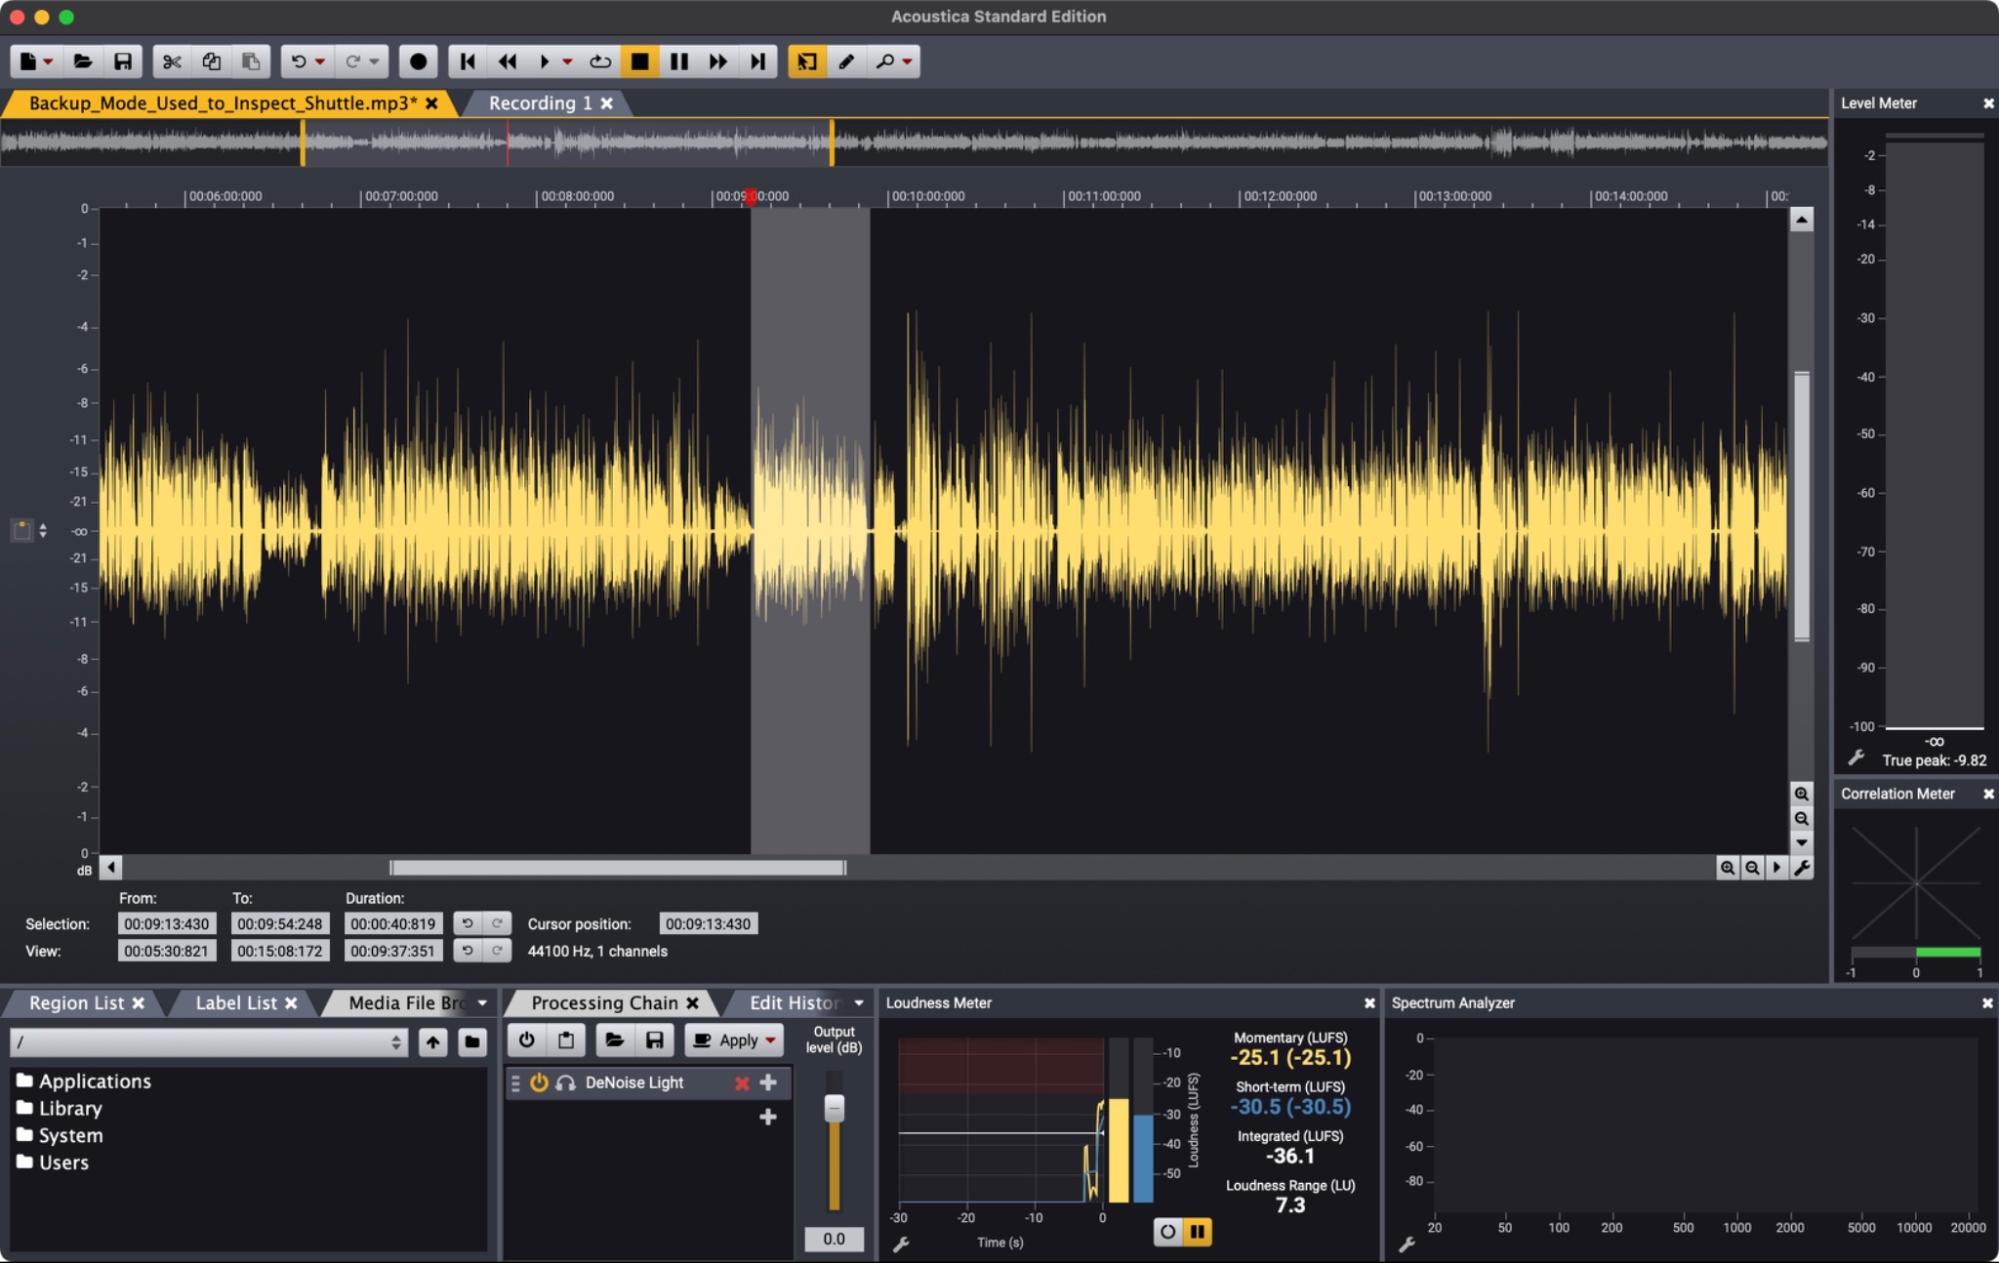Expand the Apply button dropdown
This screenshot has width=1999, height=1263.
pyautogui.click(x=769, y=1040)
